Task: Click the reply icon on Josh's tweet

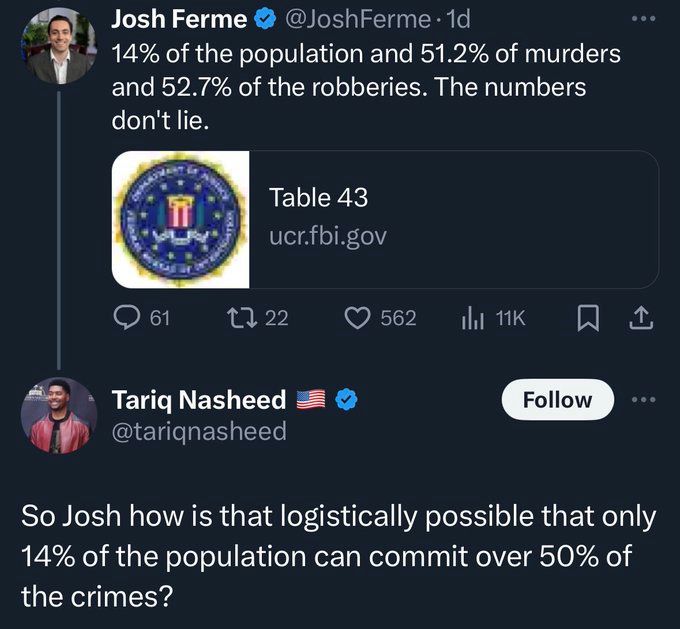Action: coord(125,318)
